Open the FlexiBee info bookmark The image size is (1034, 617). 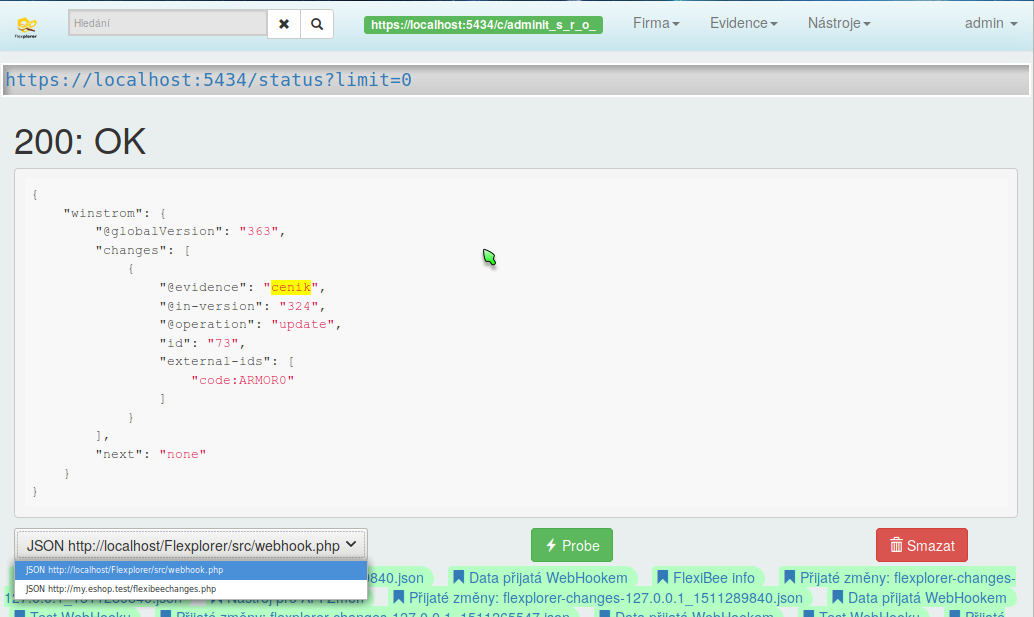pyautogui.click(x=706, y=578)
